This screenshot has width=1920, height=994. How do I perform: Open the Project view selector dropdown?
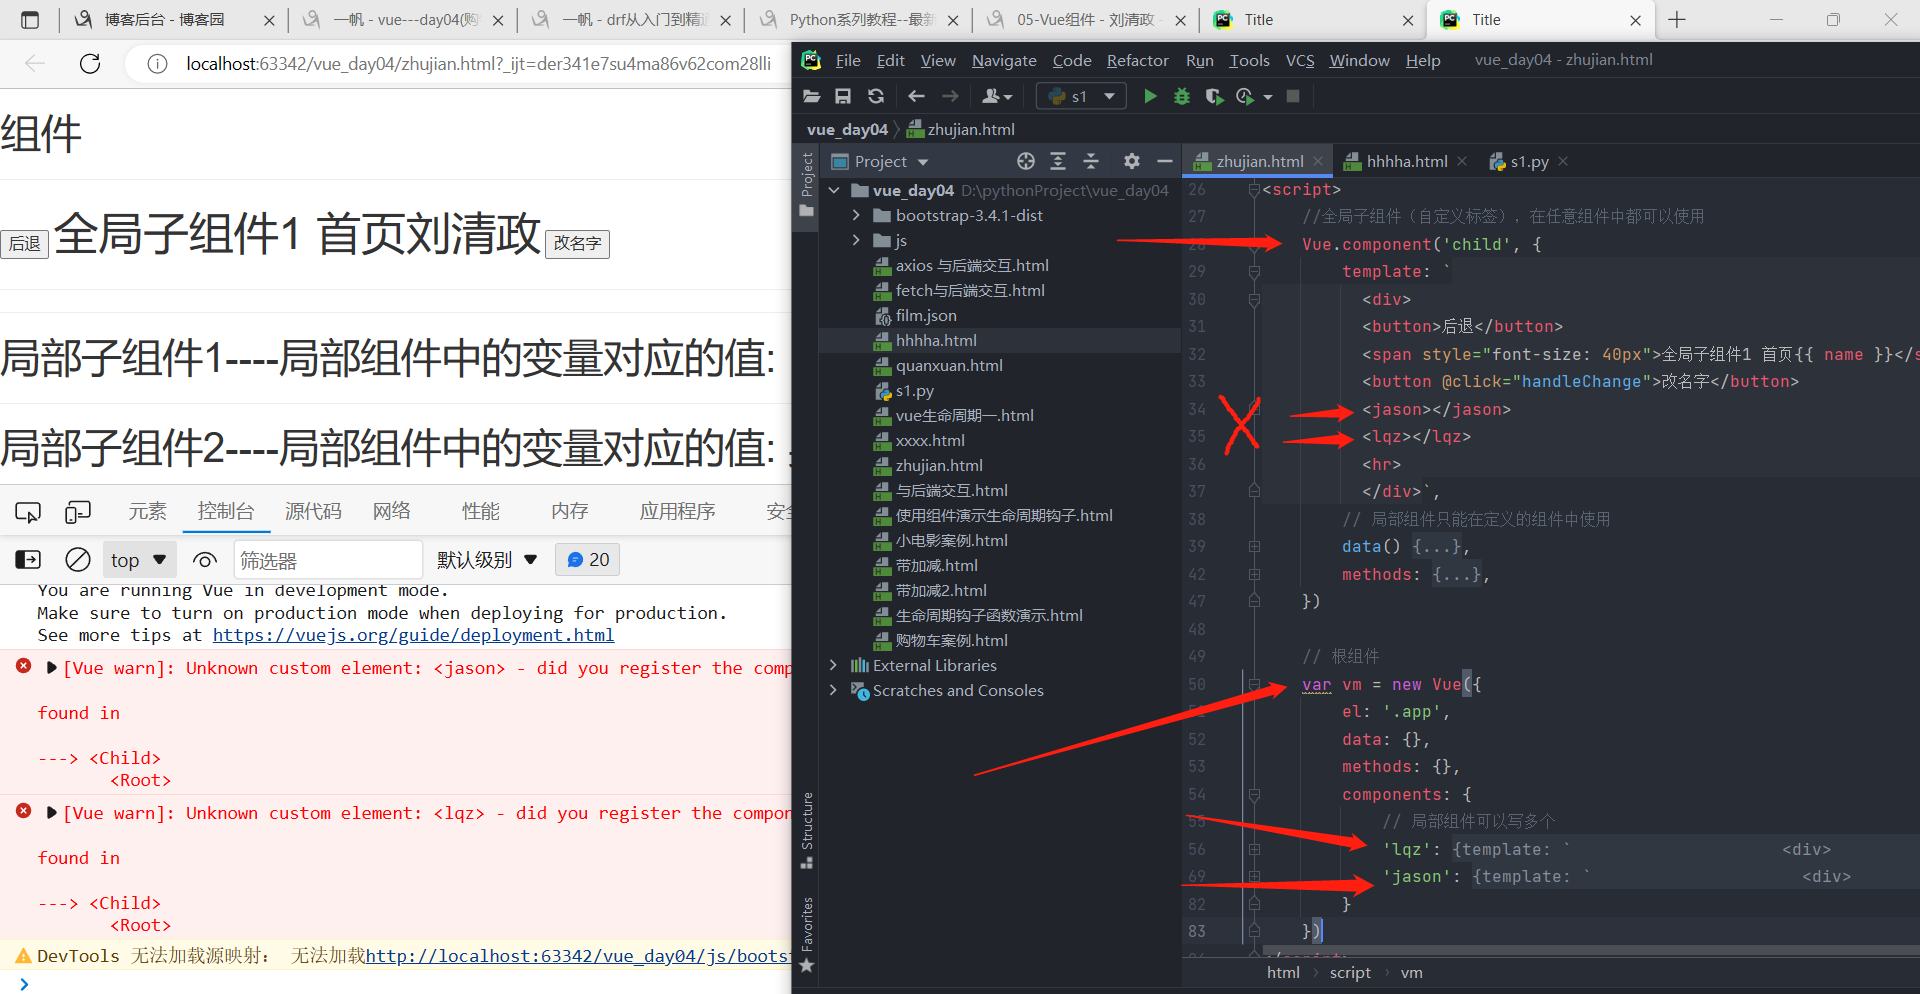click(880, 161)
